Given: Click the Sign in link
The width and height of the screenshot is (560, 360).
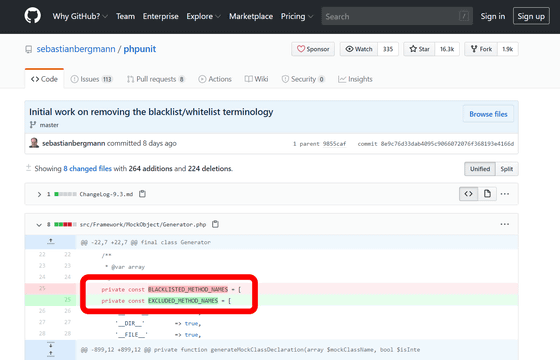Looking at the screenshot, I should click(492, 16).
